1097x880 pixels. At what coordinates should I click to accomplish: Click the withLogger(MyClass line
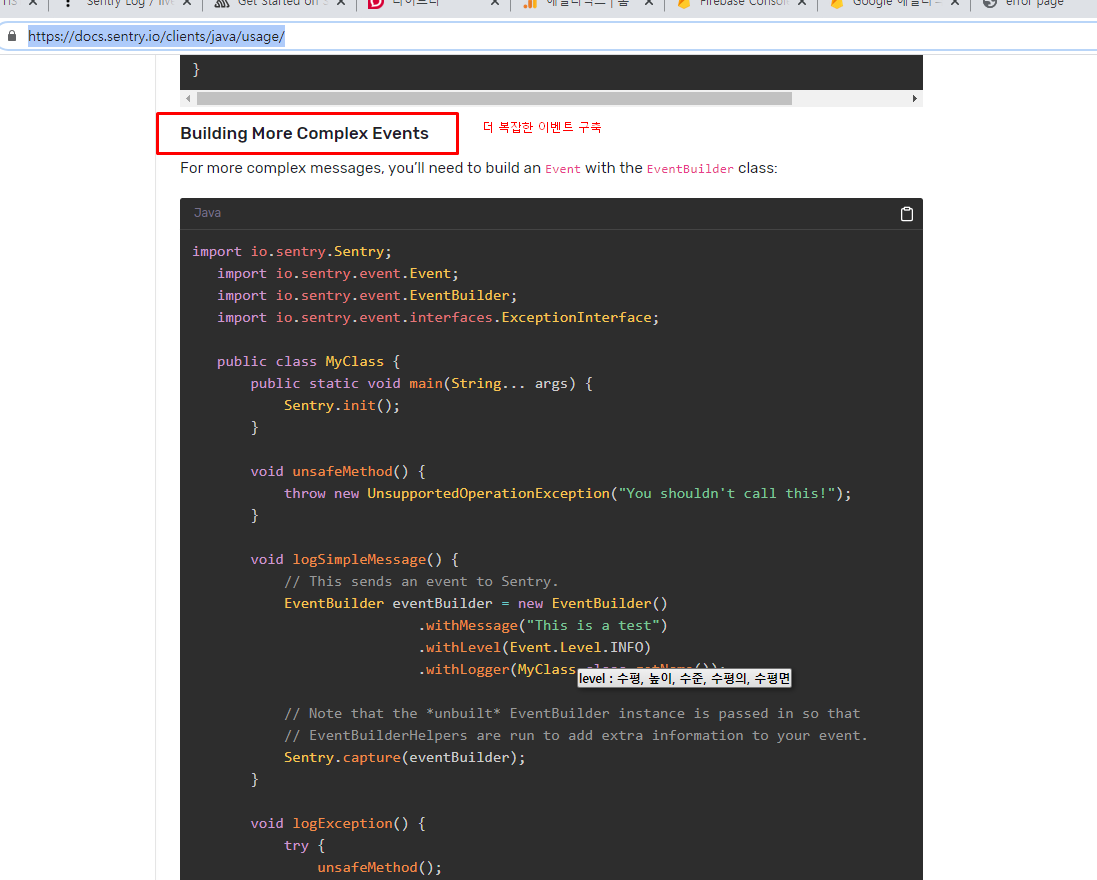tap(497, 669)
